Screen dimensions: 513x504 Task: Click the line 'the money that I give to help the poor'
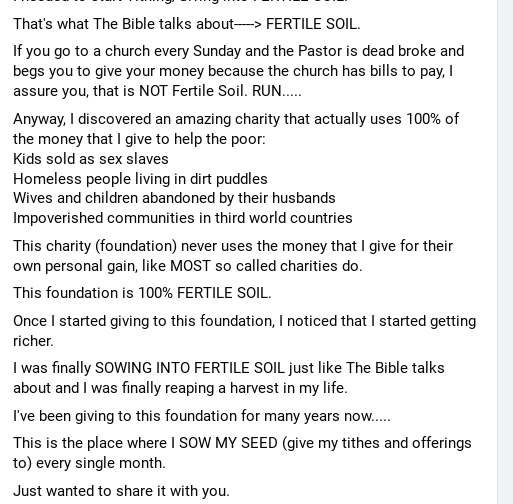(x=139, y=139)
